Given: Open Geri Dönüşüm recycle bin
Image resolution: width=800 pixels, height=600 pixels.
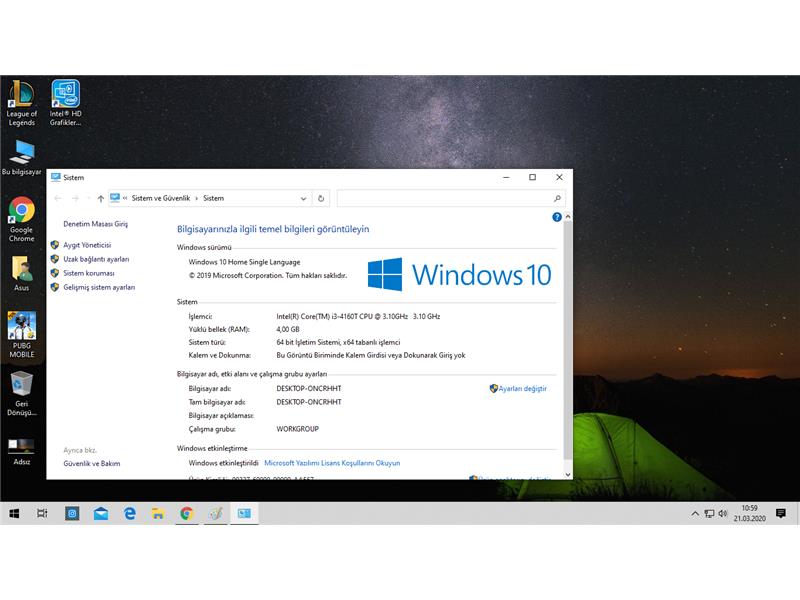Looking at the screenshot, I should [x=21, y=393].
